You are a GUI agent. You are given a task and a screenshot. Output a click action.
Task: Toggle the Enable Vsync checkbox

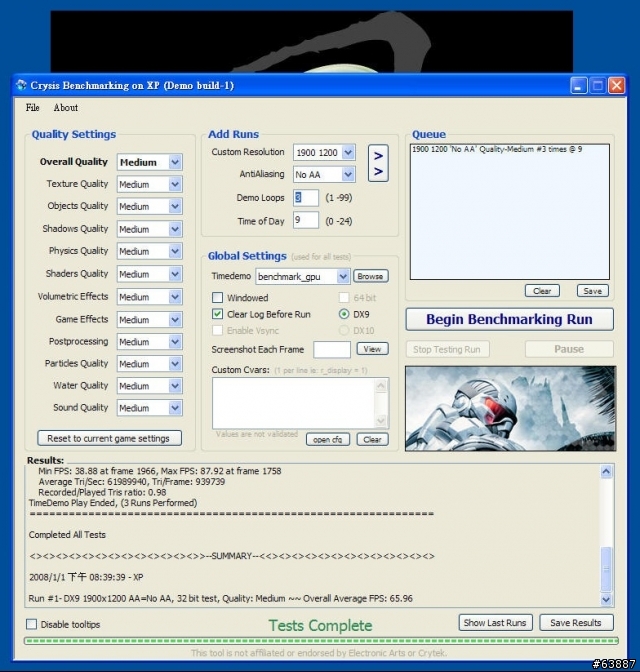(218, 330)
